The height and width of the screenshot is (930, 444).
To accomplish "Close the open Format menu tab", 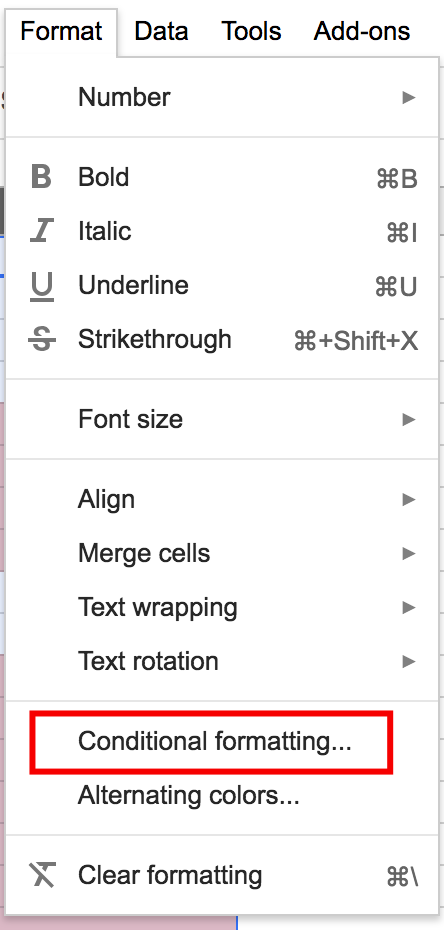I will pos(62,31).
